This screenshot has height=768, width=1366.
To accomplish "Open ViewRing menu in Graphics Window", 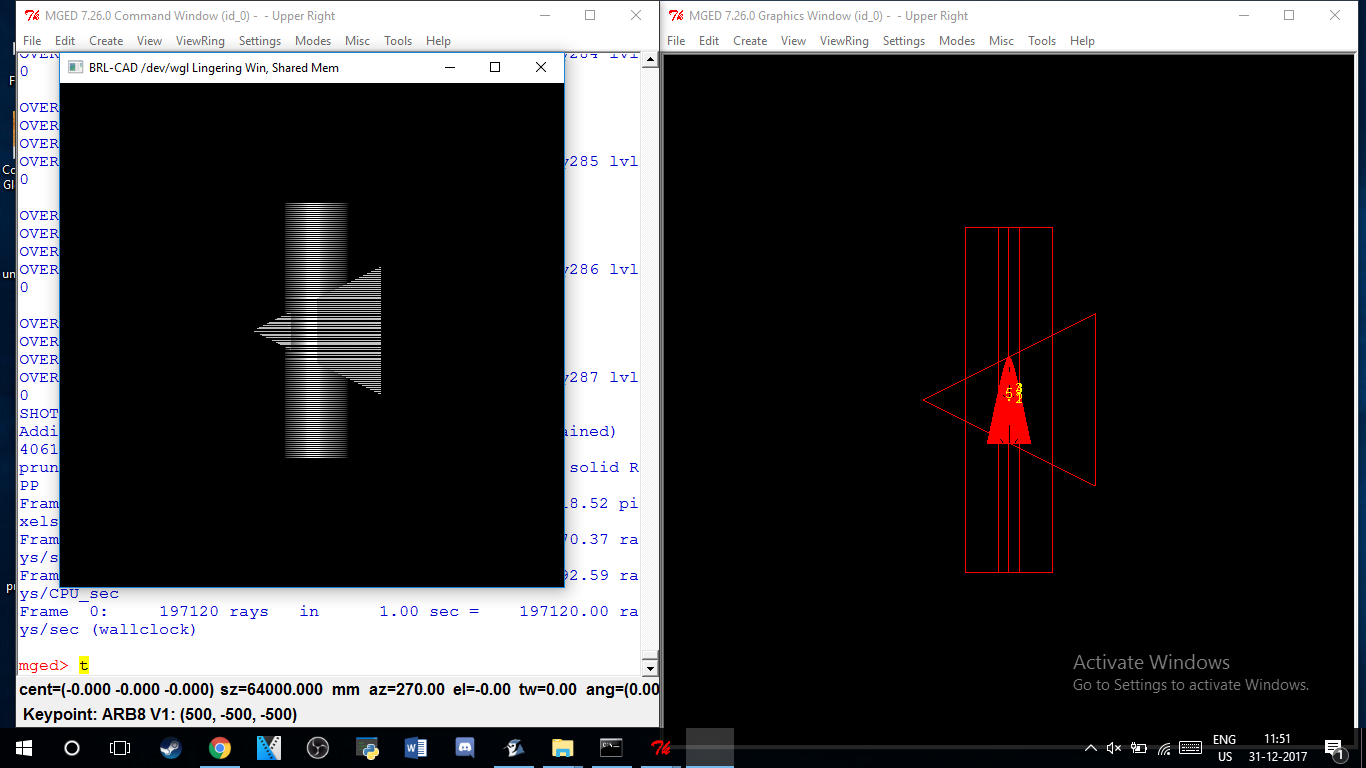I will [x=844, y=41].
